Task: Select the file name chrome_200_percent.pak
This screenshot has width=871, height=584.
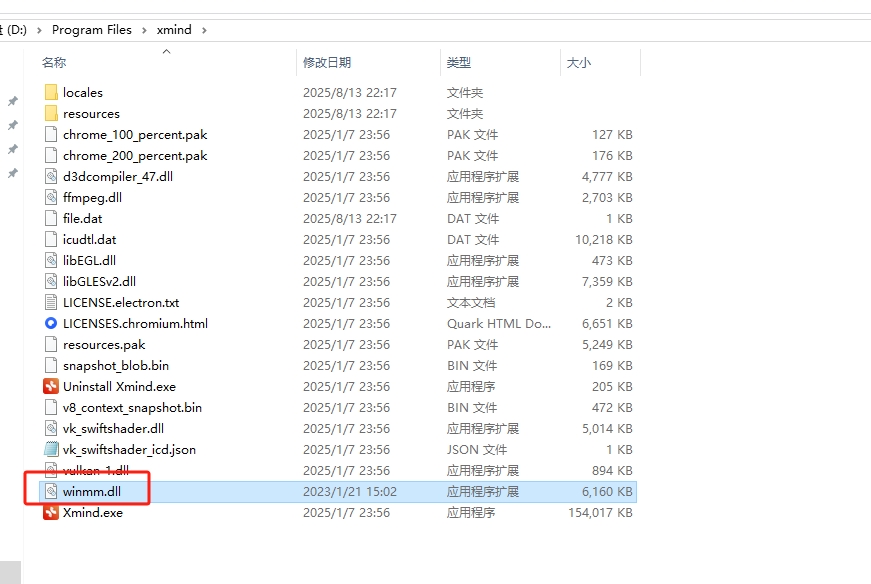Action: [135, 156]
